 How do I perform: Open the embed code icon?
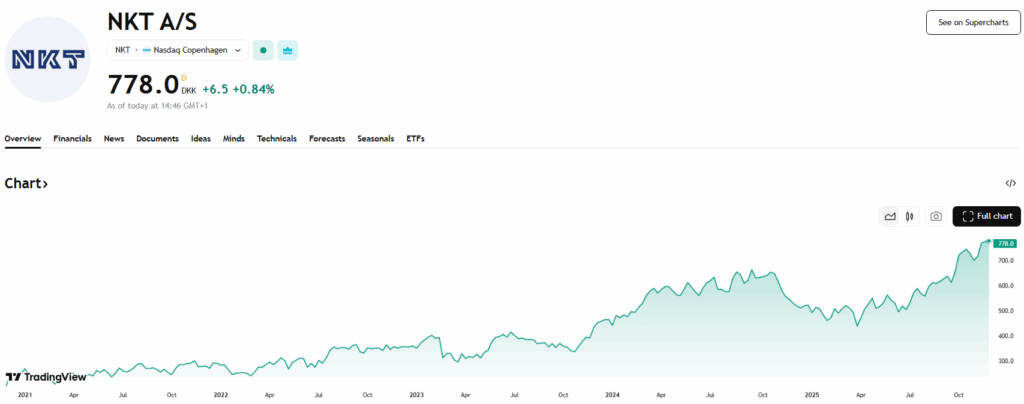click(x=1010, y=183)
